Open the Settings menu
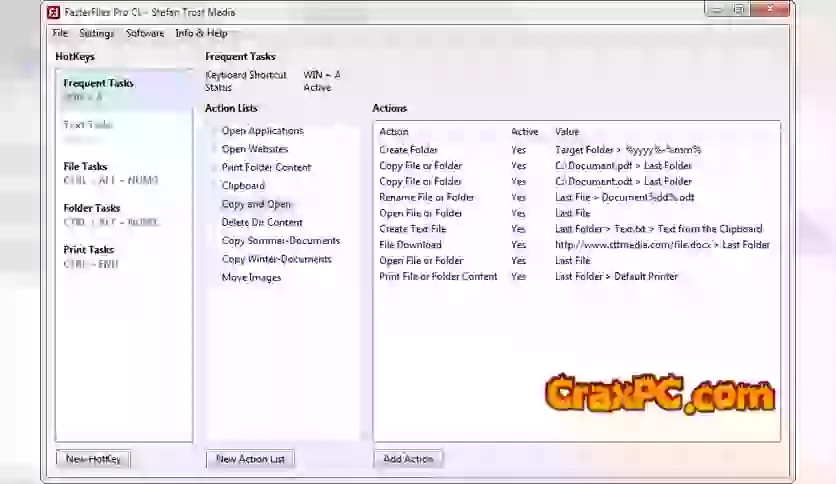The width and height of the screenshot is (836, 484). [97, 33]
